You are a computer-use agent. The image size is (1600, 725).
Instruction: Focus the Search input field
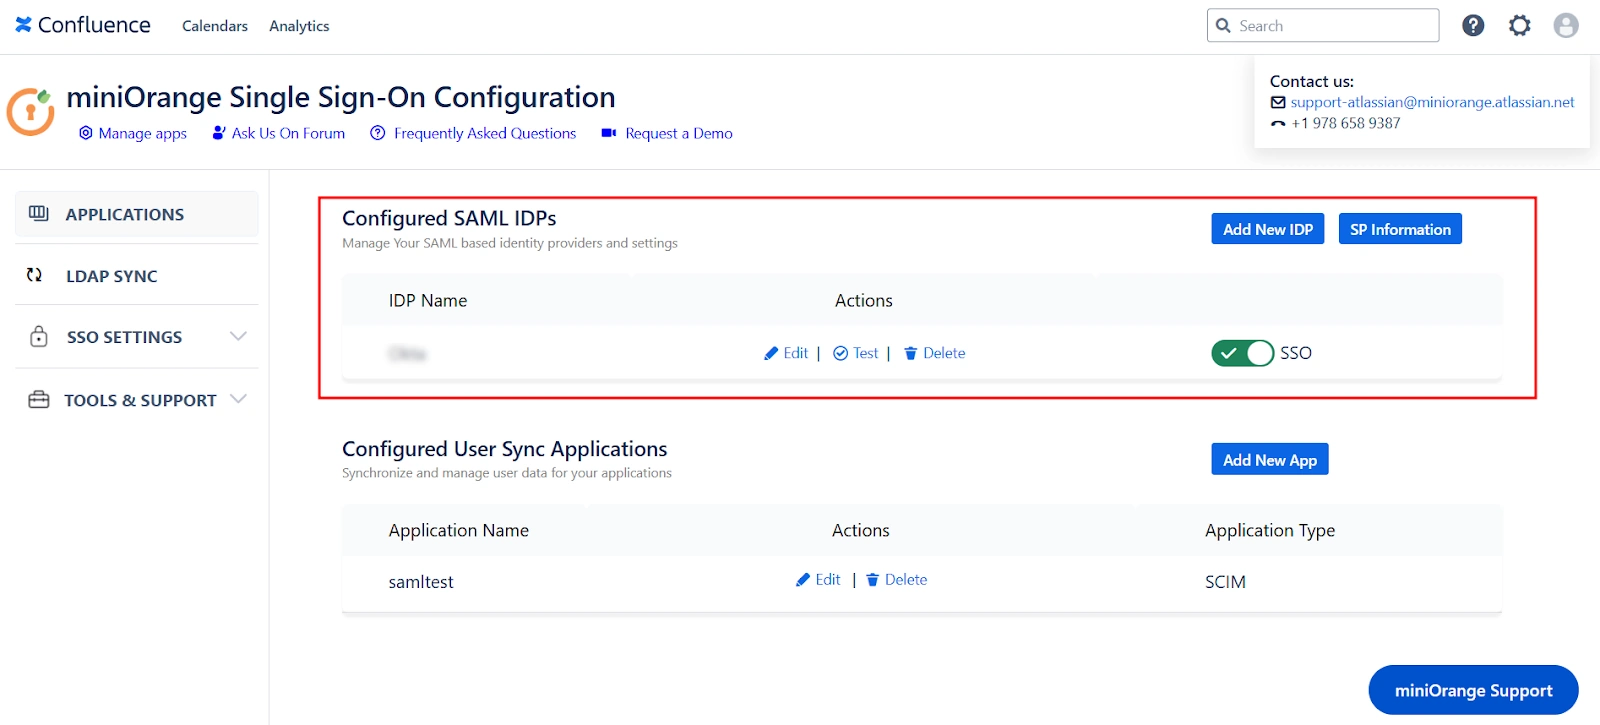coord(1323,25)
